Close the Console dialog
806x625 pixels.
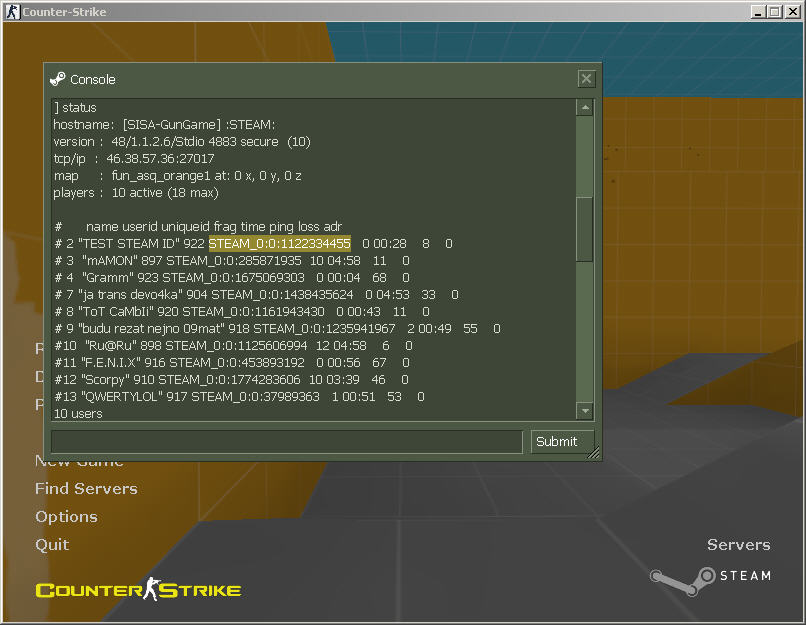click(x=586, y=79)
